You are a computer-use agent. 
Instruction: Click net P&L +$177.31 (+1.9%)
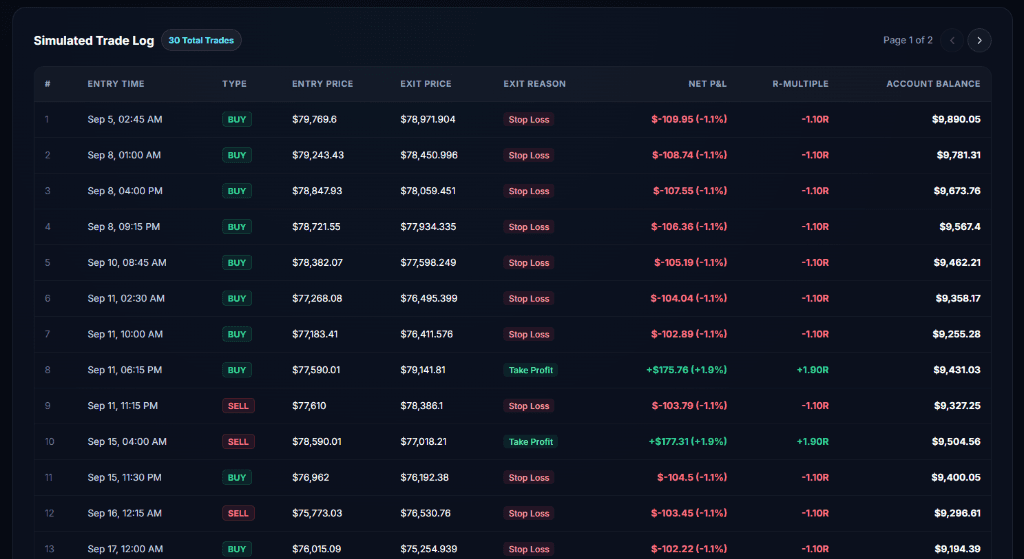tap(688, 442)
